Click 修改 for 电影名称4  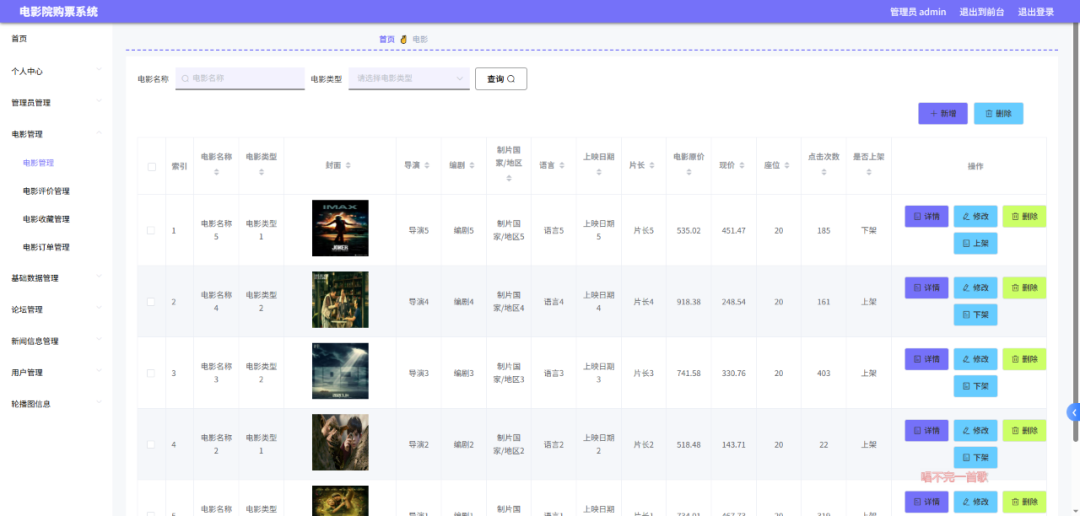975,288
